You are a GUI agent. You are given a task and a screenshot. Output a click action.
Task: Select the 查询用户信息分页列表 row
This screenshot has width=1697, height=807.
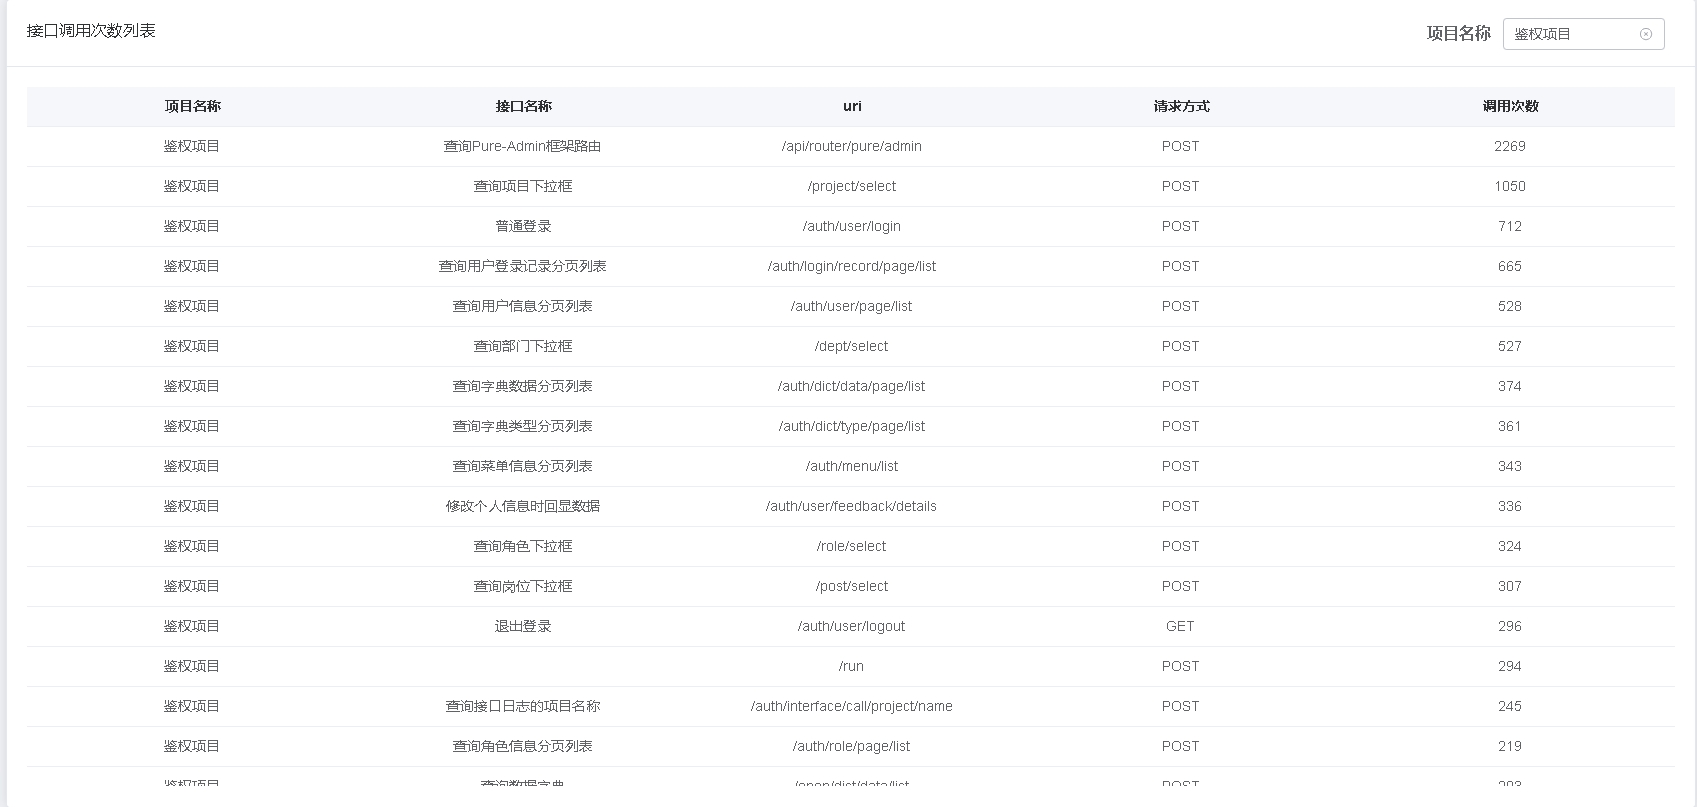pos(522,306)
